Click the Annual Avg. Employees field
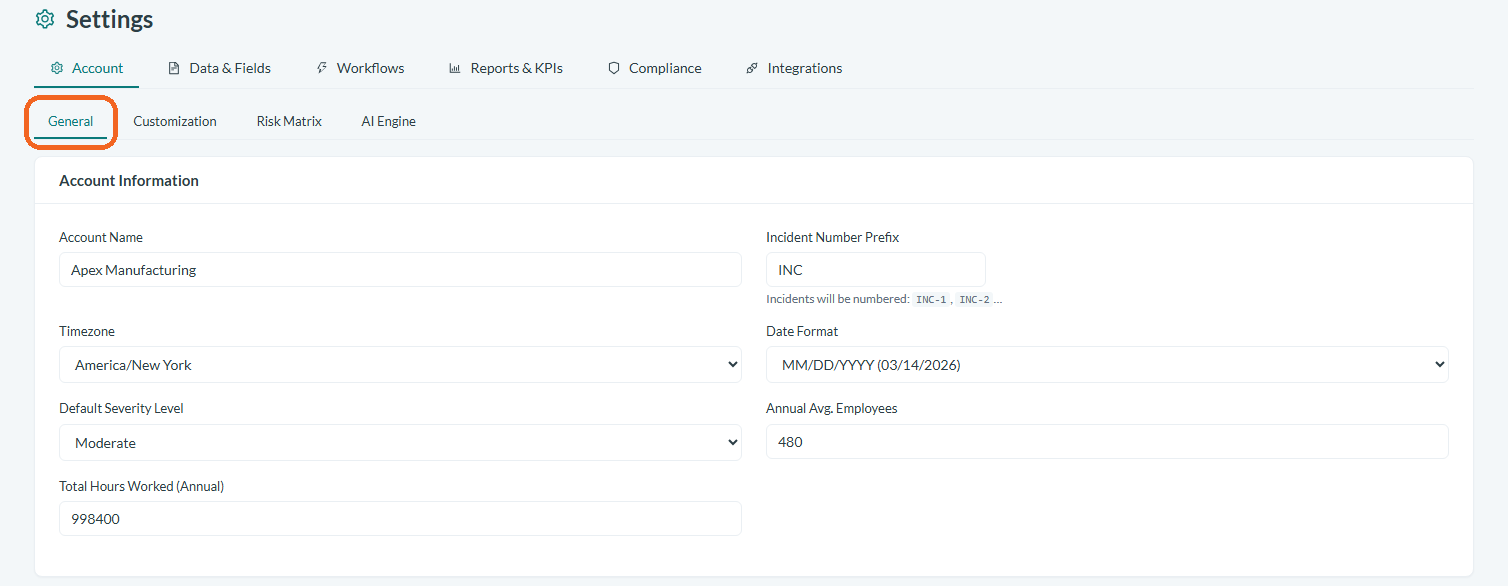 coord(1107,442)
